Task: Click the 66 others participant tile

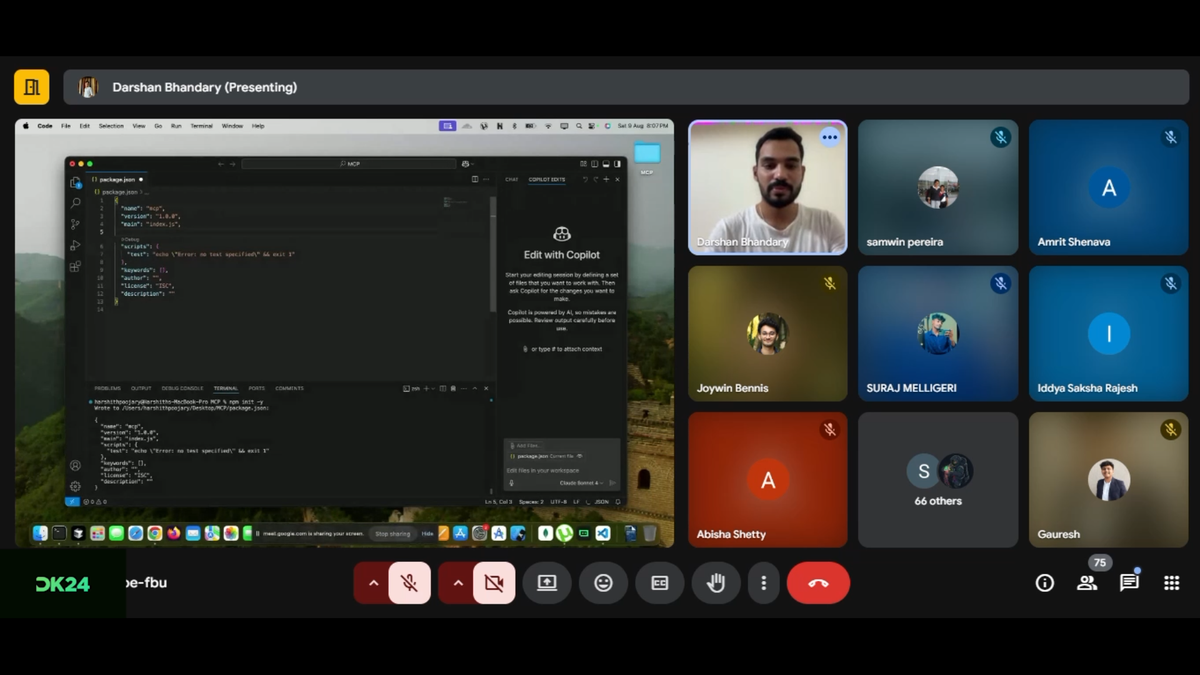Action: pyautogui.click(x=938, y=480)
